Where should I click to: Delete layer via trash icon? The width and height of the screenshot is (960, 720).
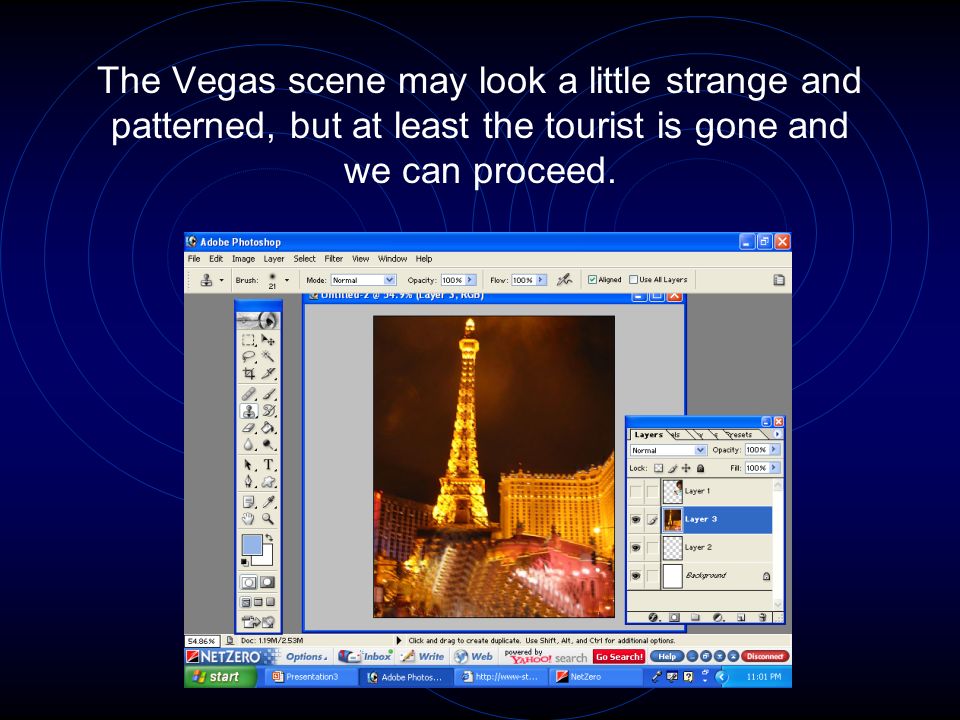(762, 617)
